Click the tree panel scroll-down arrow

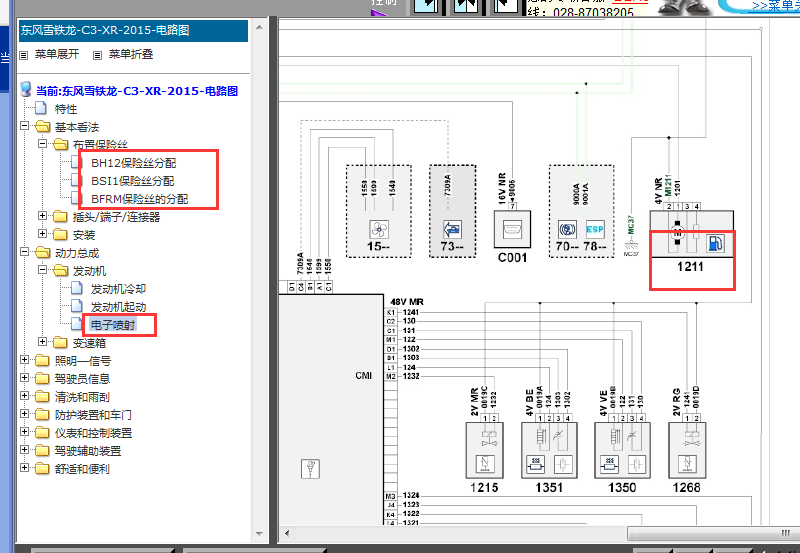(x=259, y=534)
